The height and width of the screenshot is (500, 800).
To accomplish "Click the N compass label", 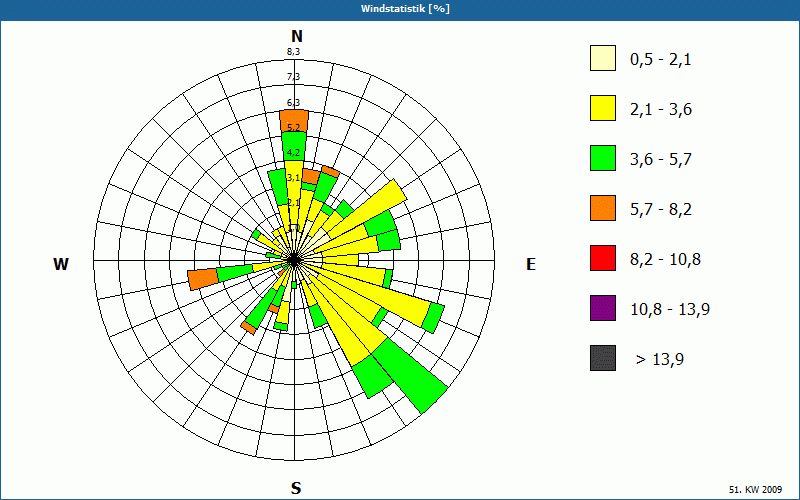I will 297,36.
